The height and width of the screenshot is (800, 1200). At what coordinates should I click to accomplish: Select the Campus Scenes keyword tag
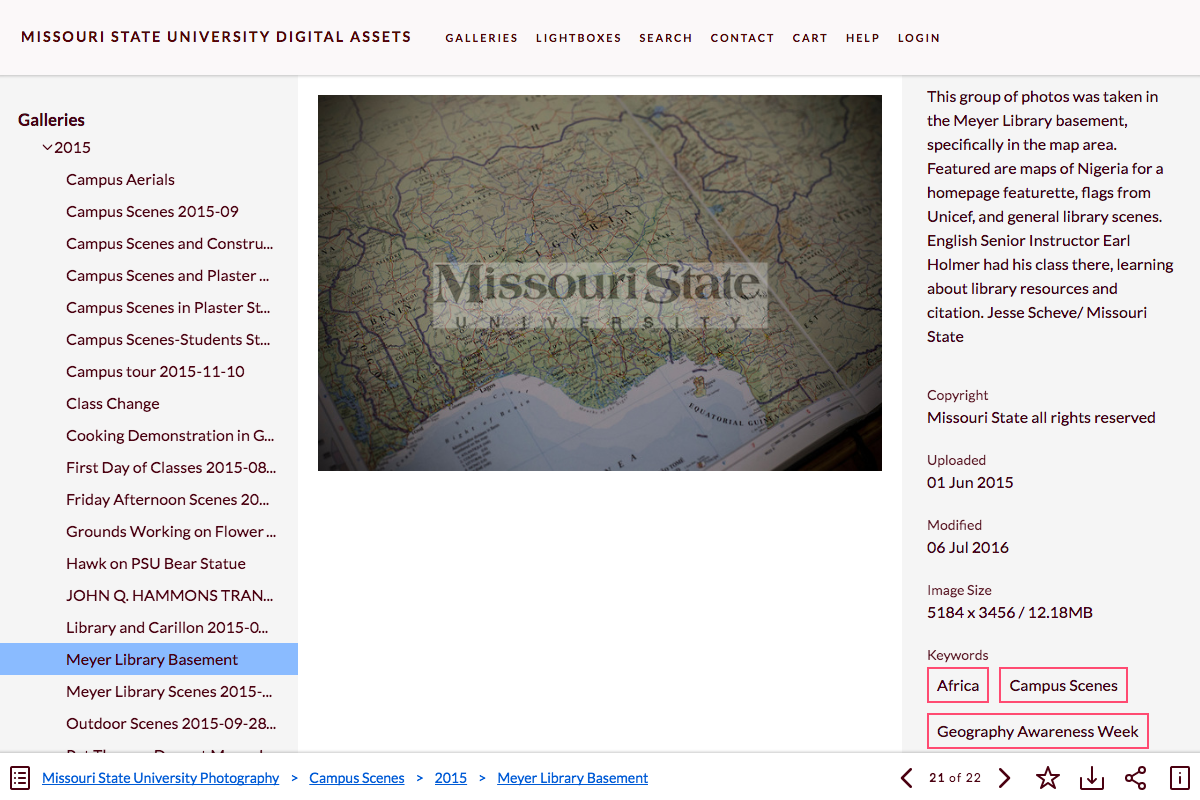(1063, 685)
